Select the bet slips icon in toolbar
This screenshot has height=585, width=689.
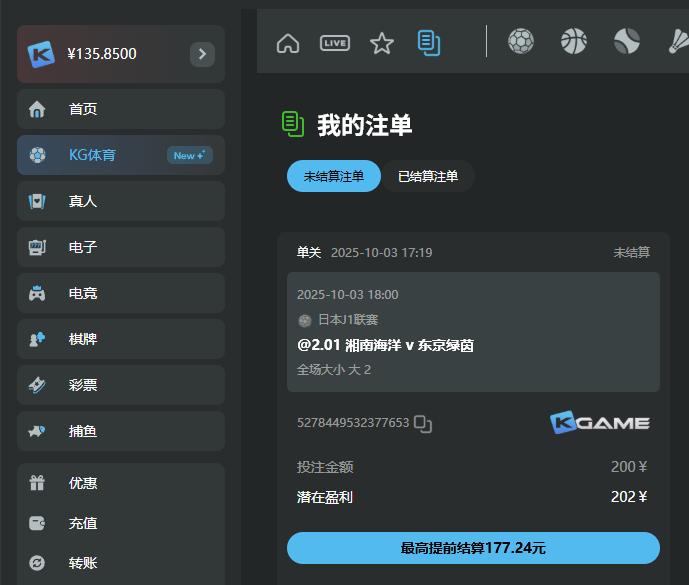428,43
